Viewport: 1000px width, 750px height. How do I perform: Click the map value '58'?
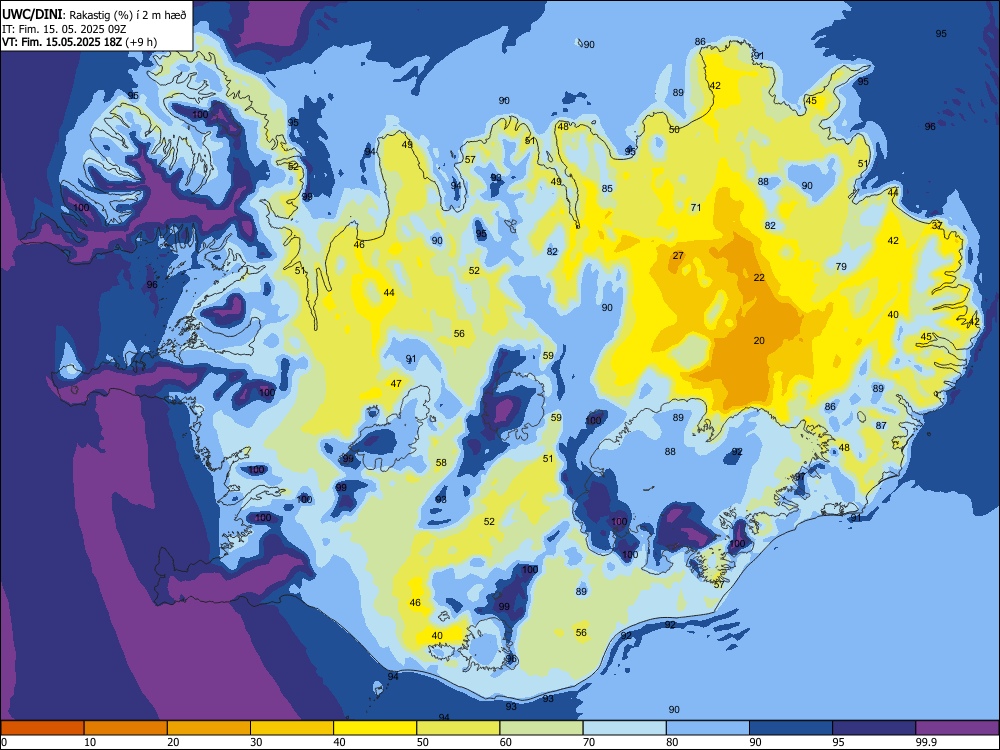tap(441, 463)
